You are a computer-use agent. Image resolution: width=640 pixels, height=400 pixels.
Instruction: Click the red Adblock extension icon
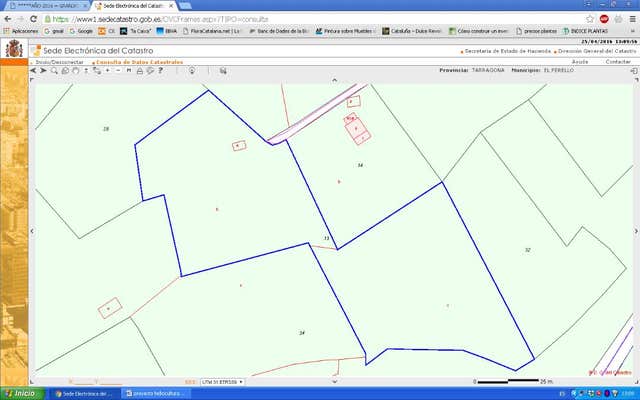[604, 18]
